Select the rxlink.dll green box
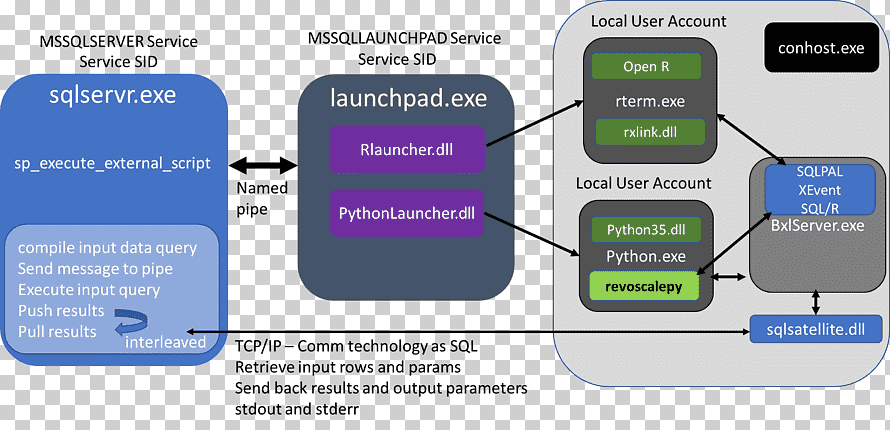 (x=649, y=132)
